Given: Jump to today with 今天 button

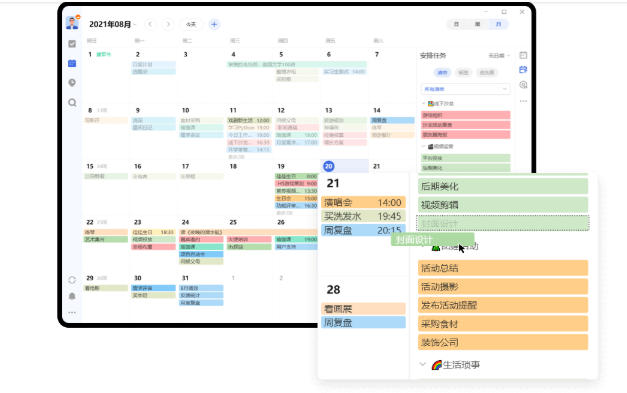Looking at the screenshot, I should tap(191, 24).
